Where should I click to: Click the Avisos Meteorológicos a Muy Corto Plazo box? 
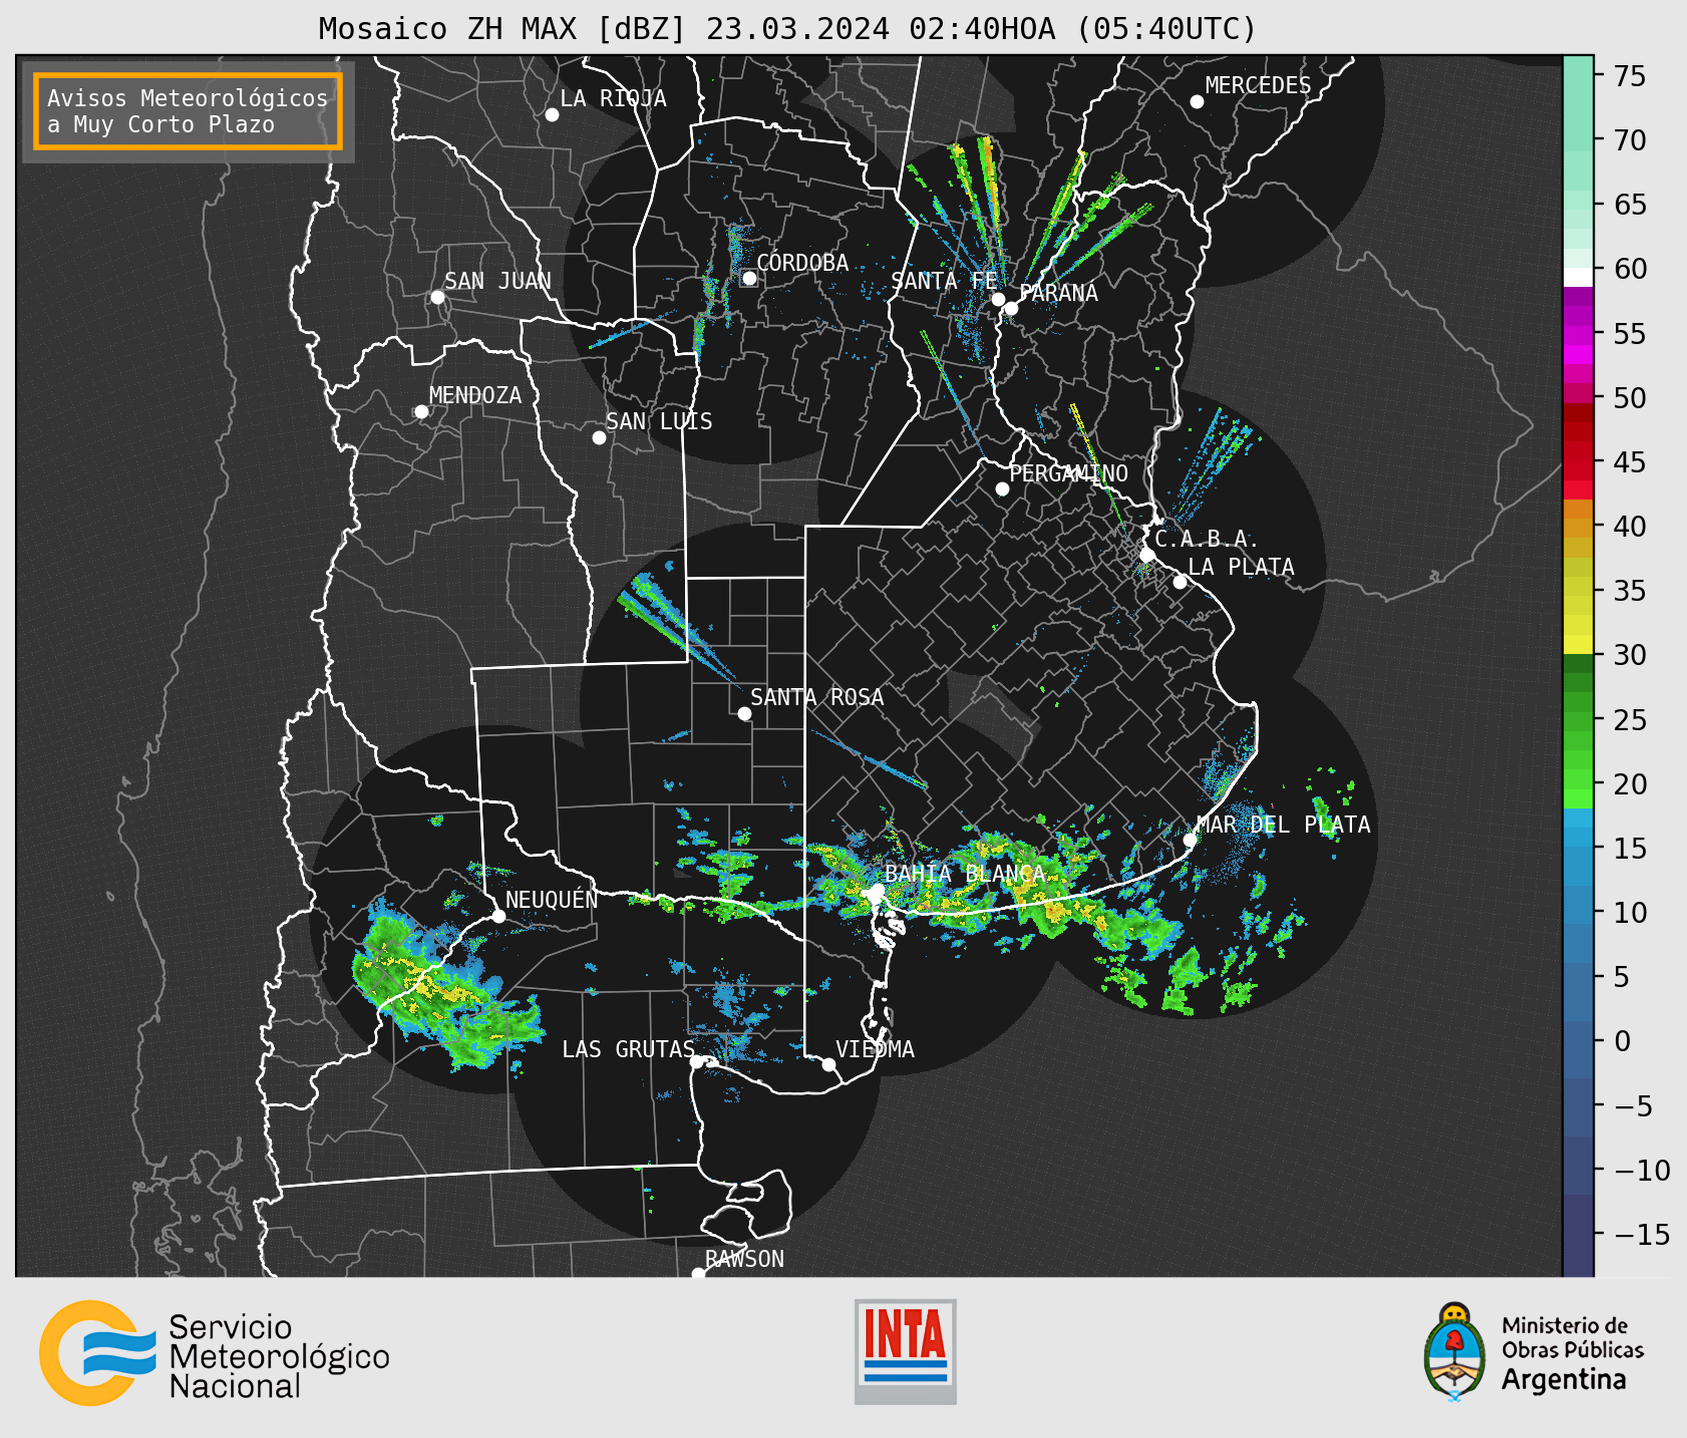188,111
